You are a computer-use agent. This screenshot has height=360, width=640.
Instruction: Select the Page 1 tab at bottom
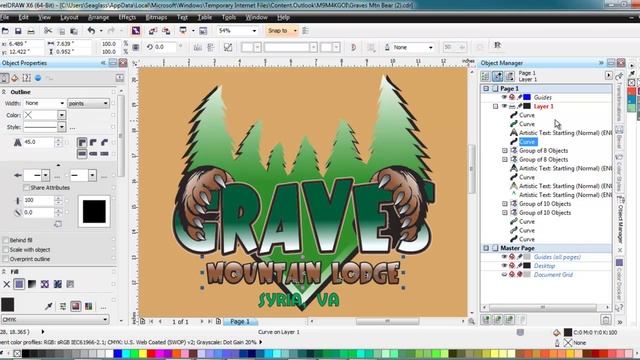240,322
